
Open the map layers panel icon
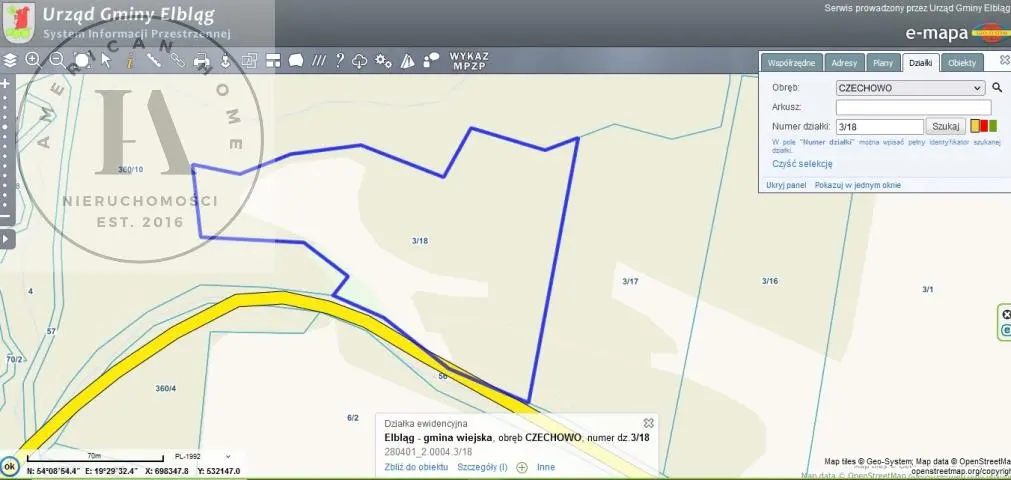[x=10, y=60]
